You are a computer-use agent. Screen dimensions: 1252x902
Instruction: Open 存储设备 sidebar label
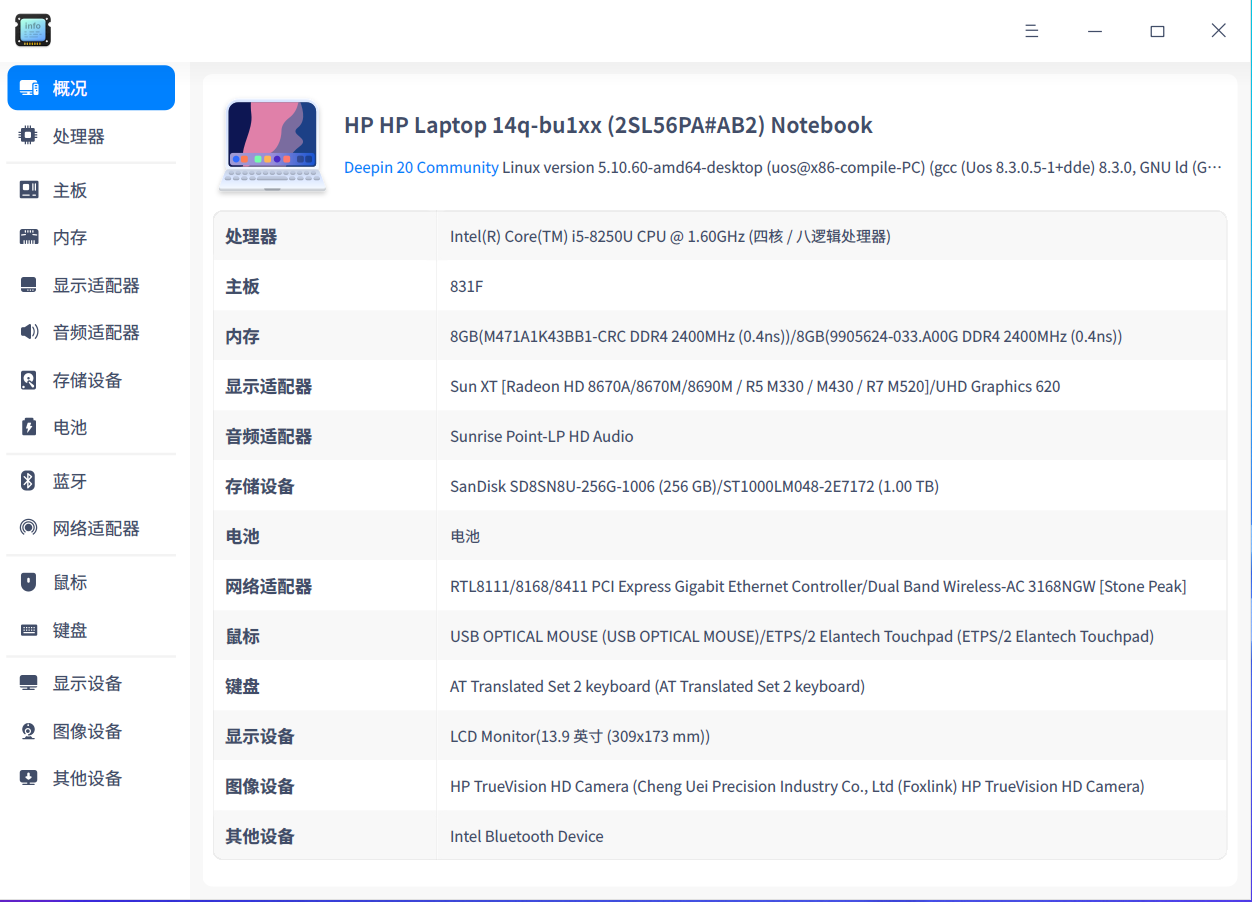click(x=88, y=380)
